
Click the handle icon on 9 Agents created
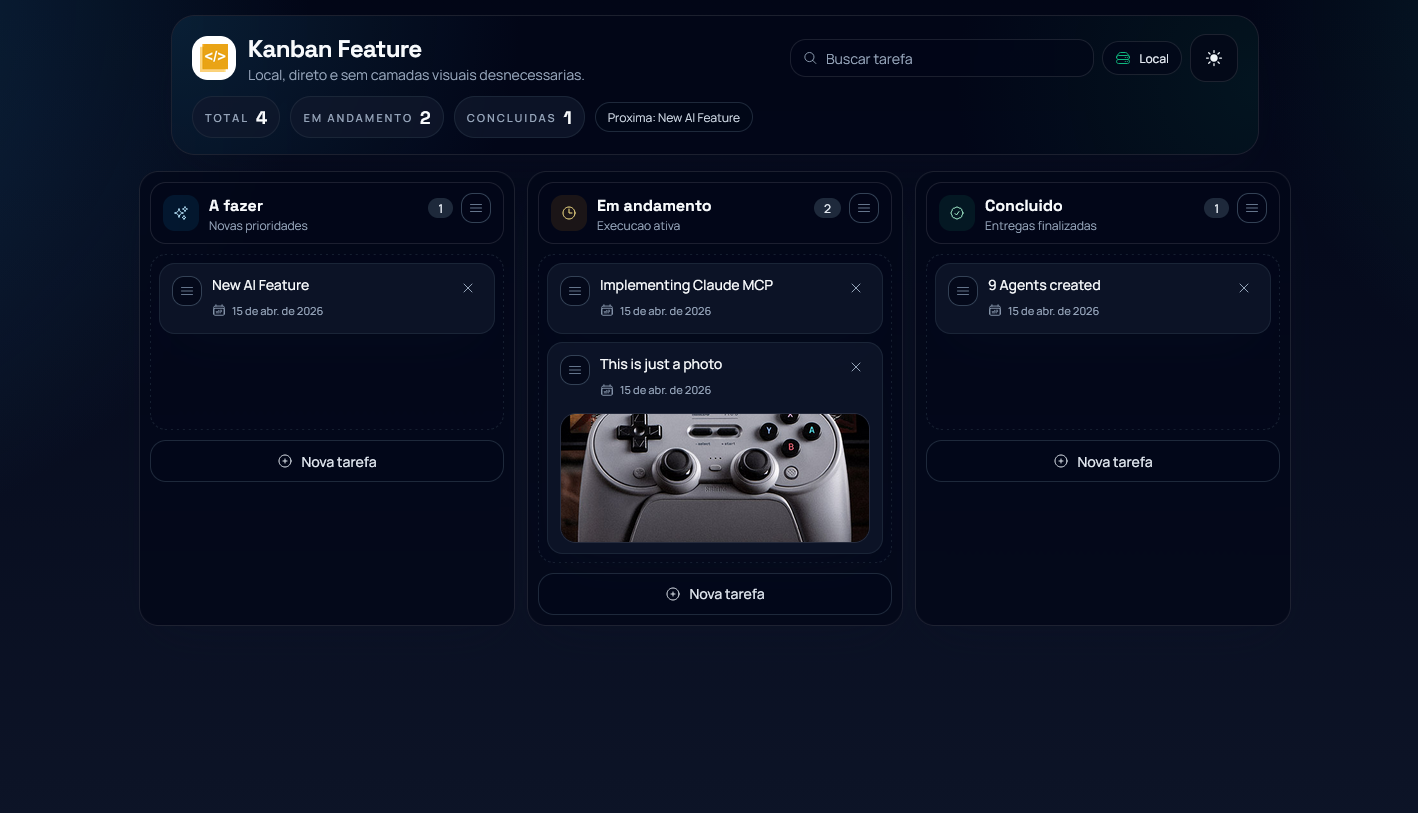point(963,291)
